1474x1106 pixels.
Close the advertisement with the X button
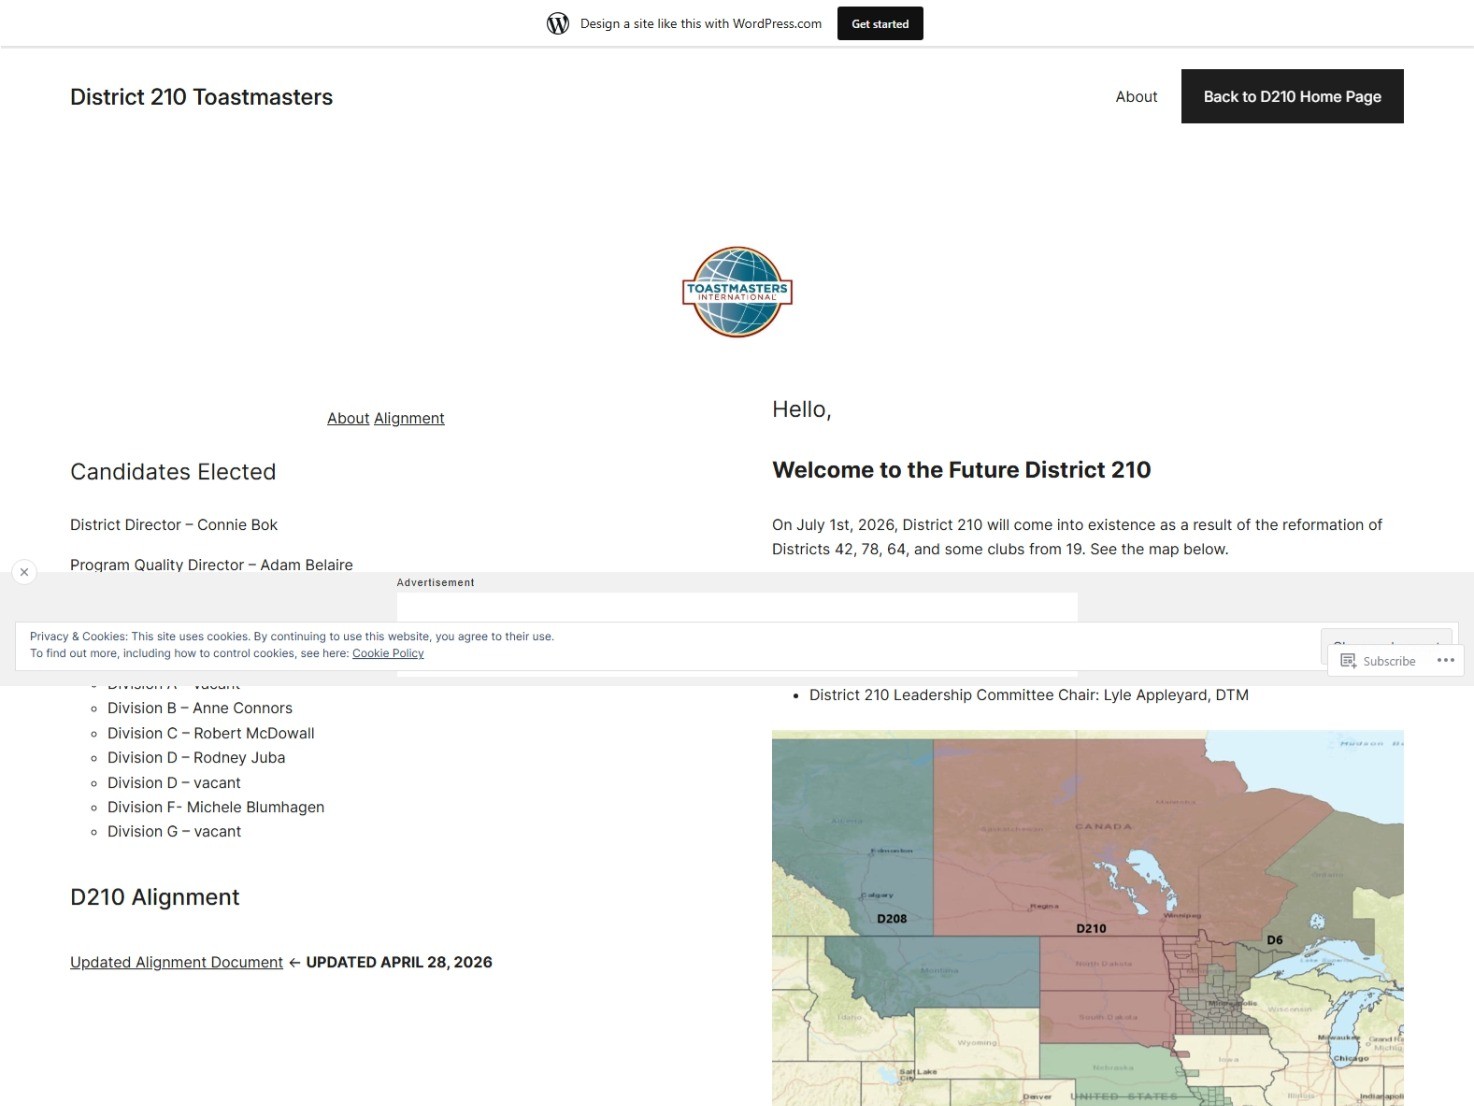click(x=24, y=572)
